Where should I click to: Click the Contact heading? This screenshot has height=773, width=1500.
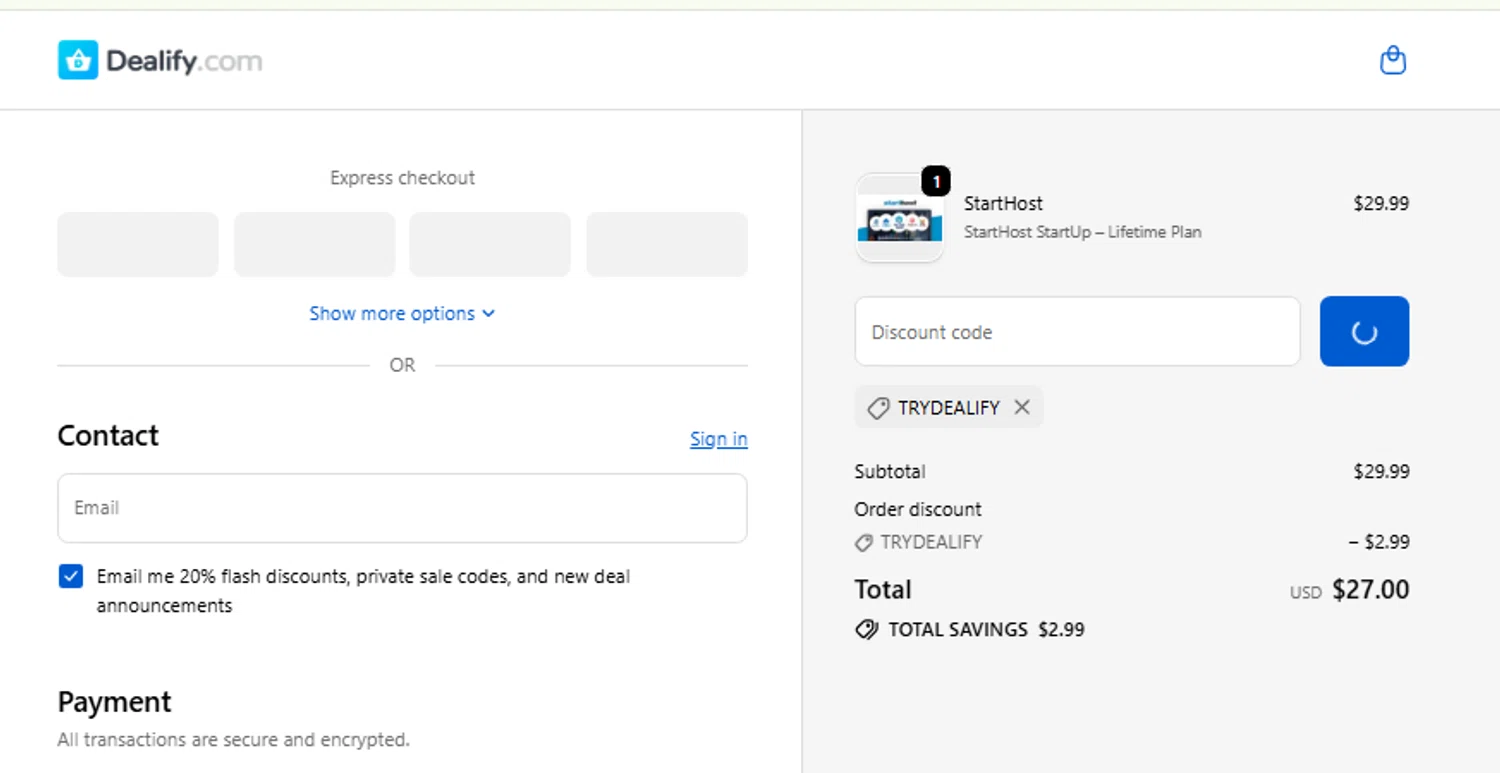(x=108, y=436)
